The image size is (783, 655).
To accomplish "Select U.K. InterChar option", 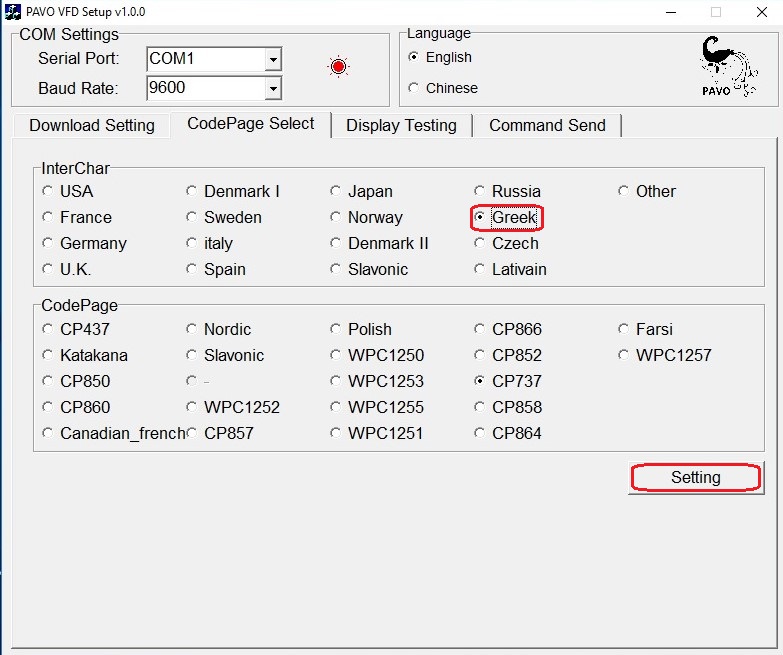I will 67,269.
